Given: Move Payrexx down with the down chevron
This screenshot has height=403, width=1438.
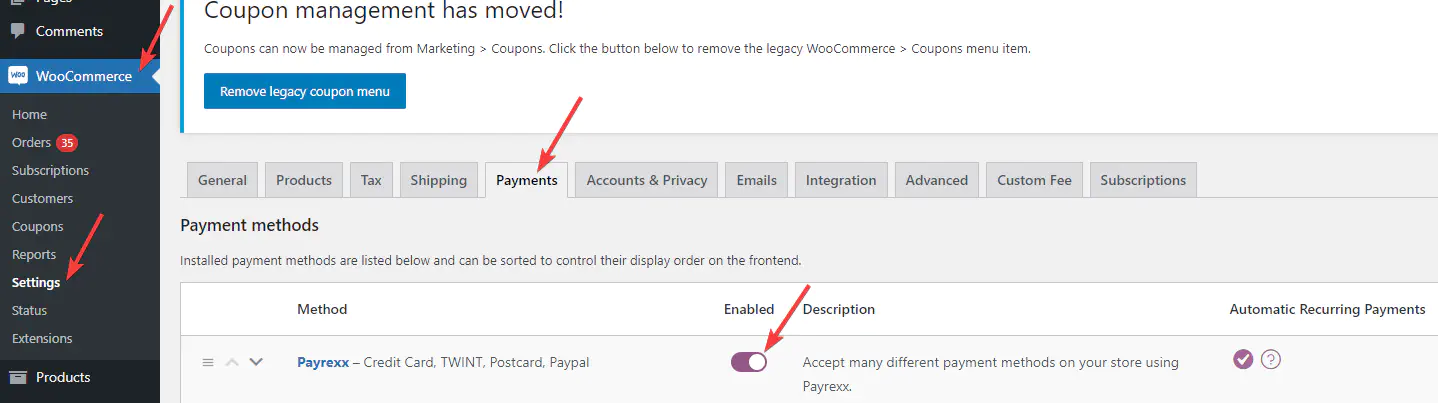Looking at the screenshot, I should (256, 362).
